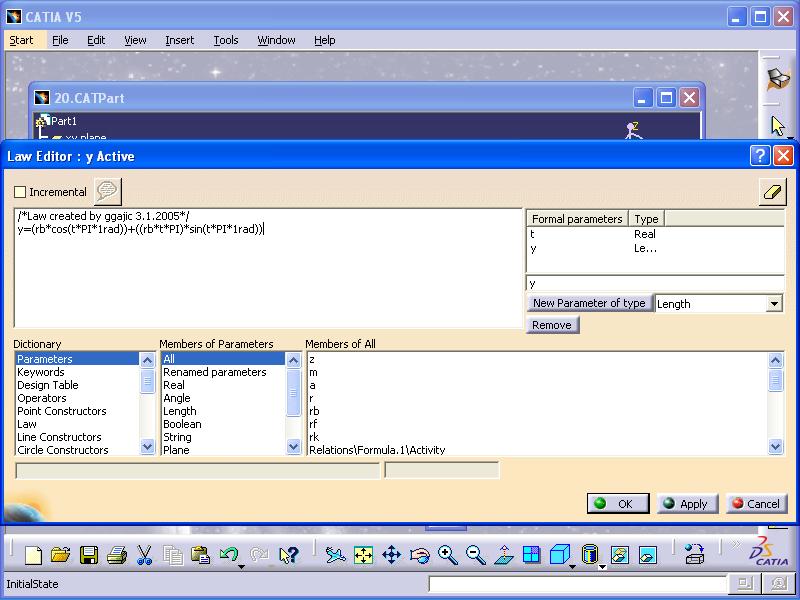Click the New file icon
Viewport: 800px width, 600px height.
coord(33,555)
